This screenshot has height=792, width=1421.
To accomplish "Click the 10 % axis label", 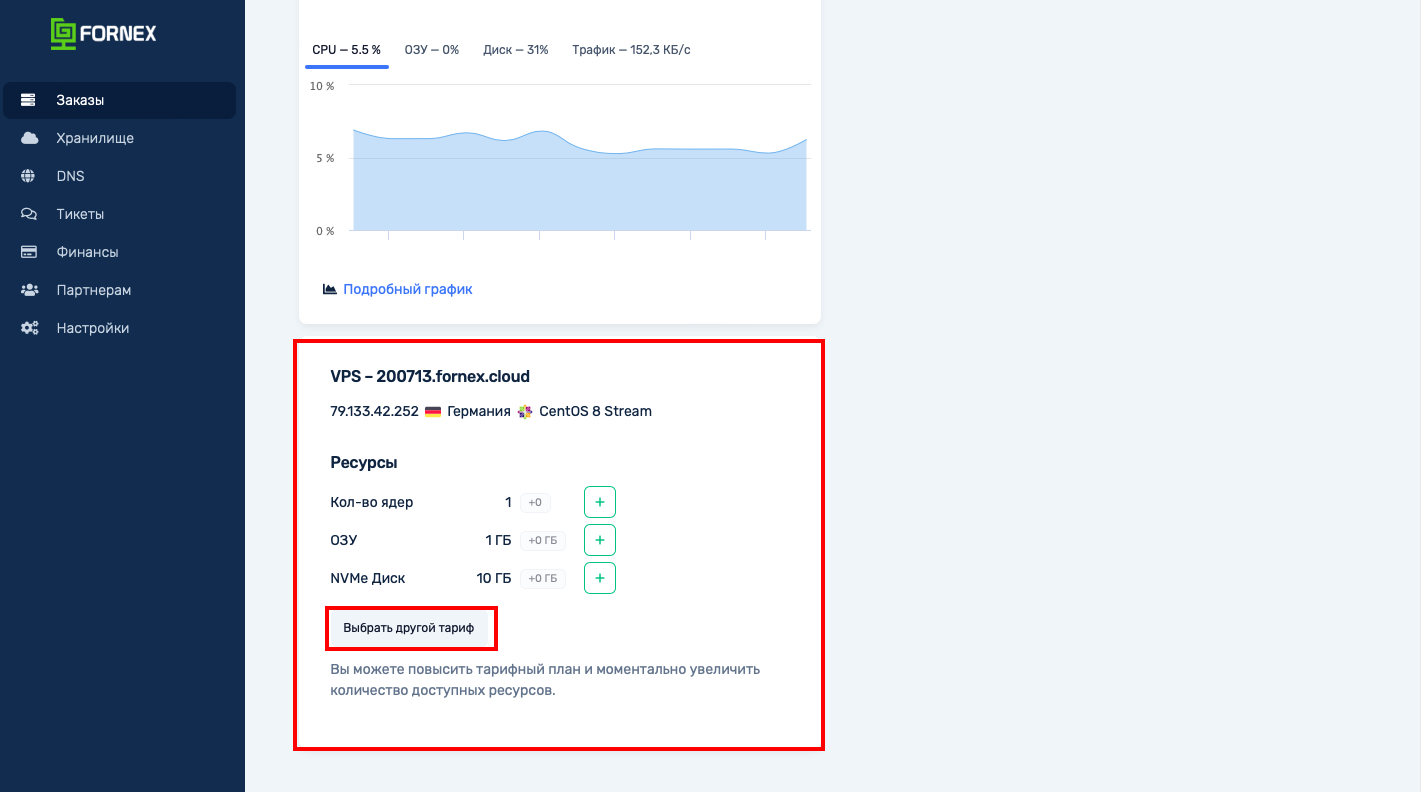I will pyautogui.click(x=322, y=86).
